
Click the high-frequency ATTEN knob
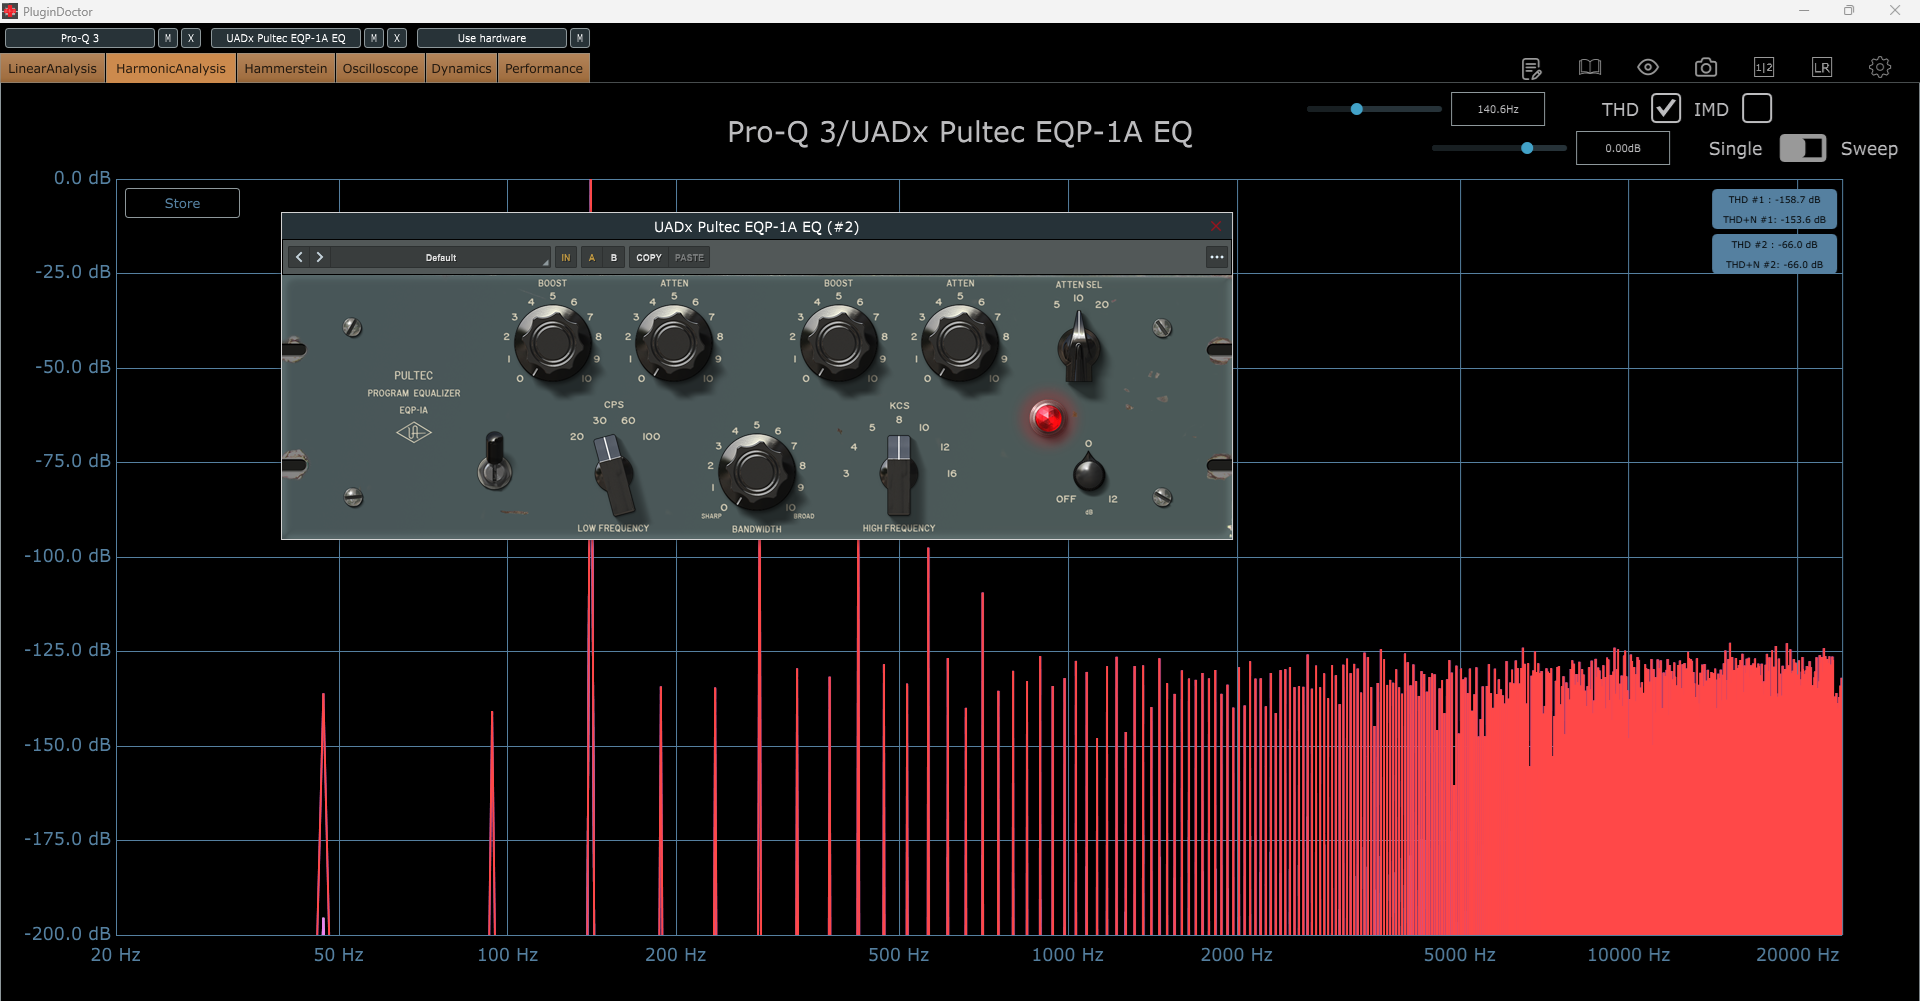point(960,343)
